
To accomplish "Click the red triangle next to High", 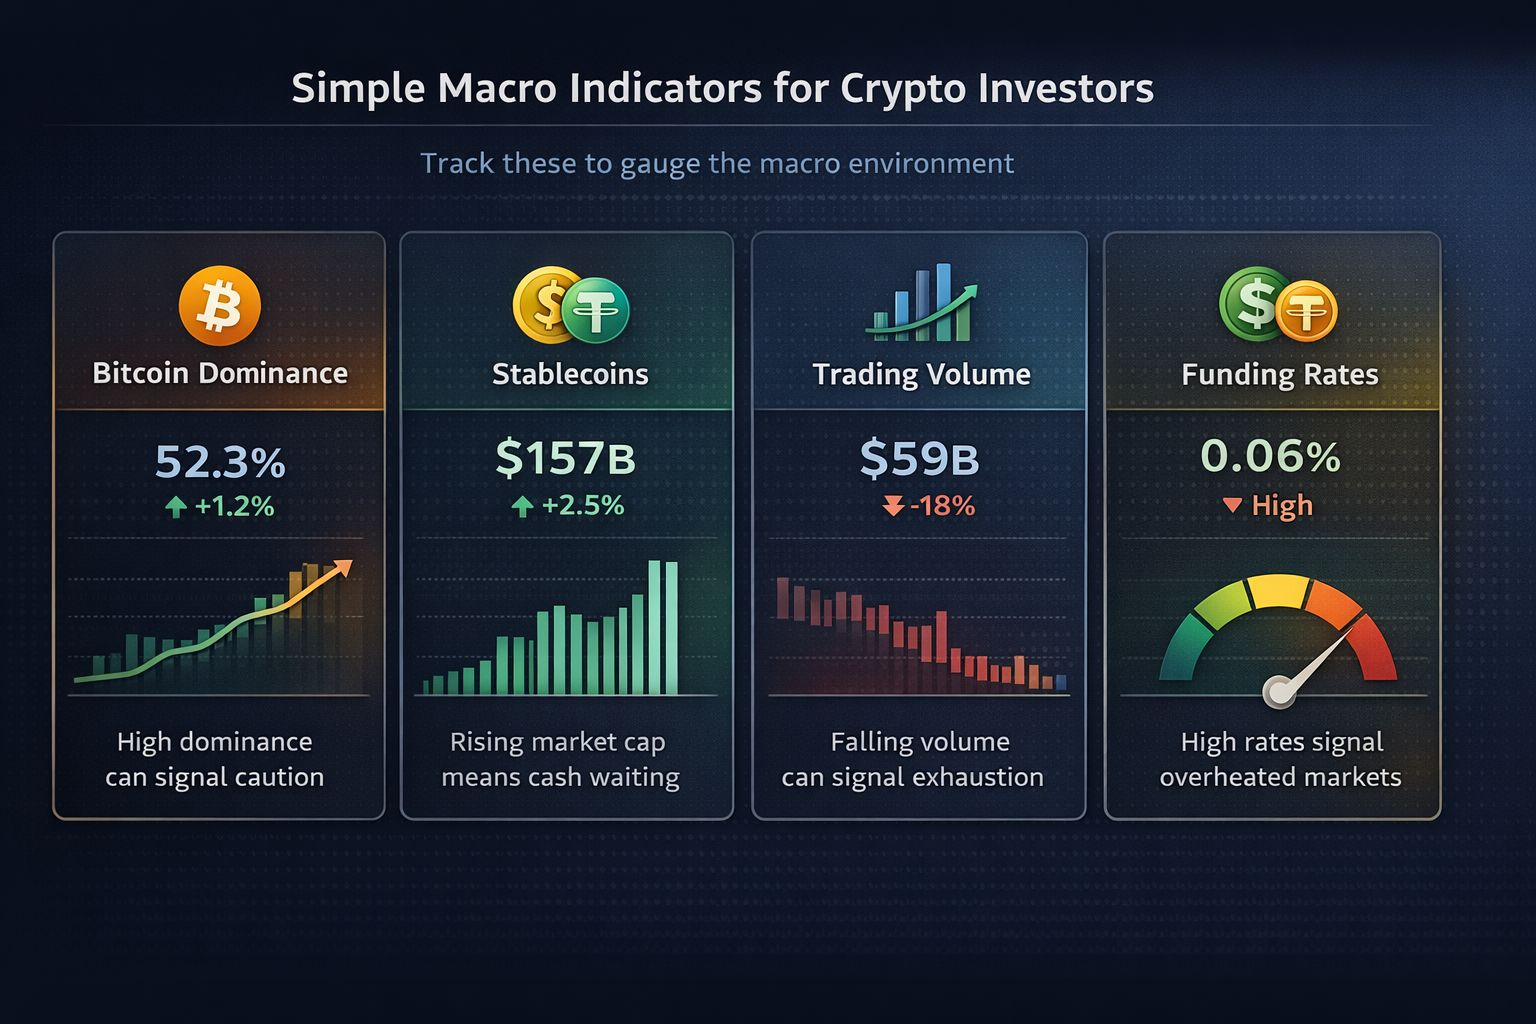I will 1232,506.
